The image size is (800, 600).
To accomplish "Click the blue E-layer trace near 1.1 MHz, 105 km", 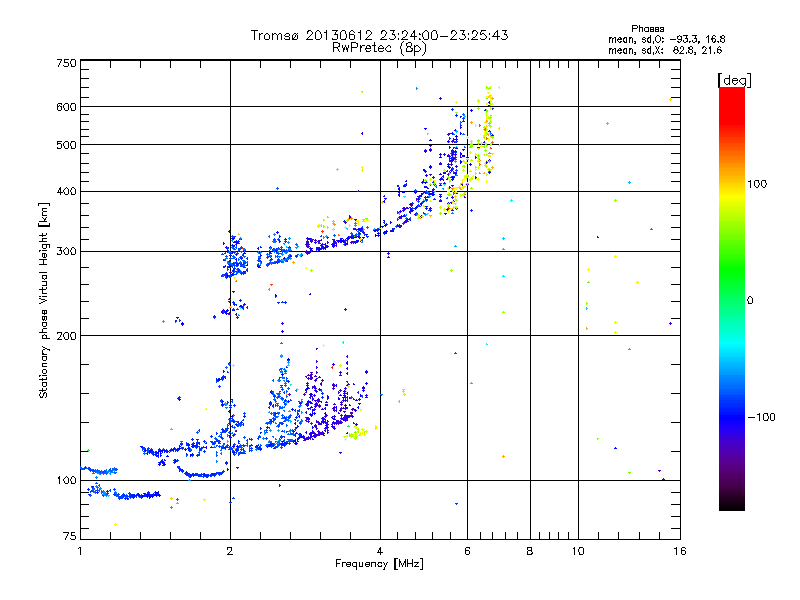I will point(99,470).
